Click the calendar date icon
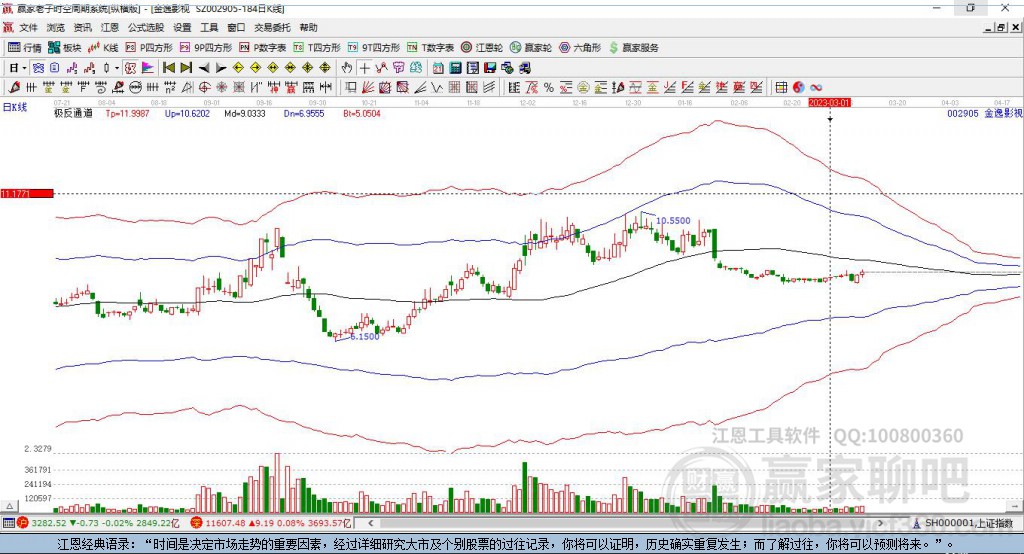Viewport: 1024px width, 554px height. [438, 68]
